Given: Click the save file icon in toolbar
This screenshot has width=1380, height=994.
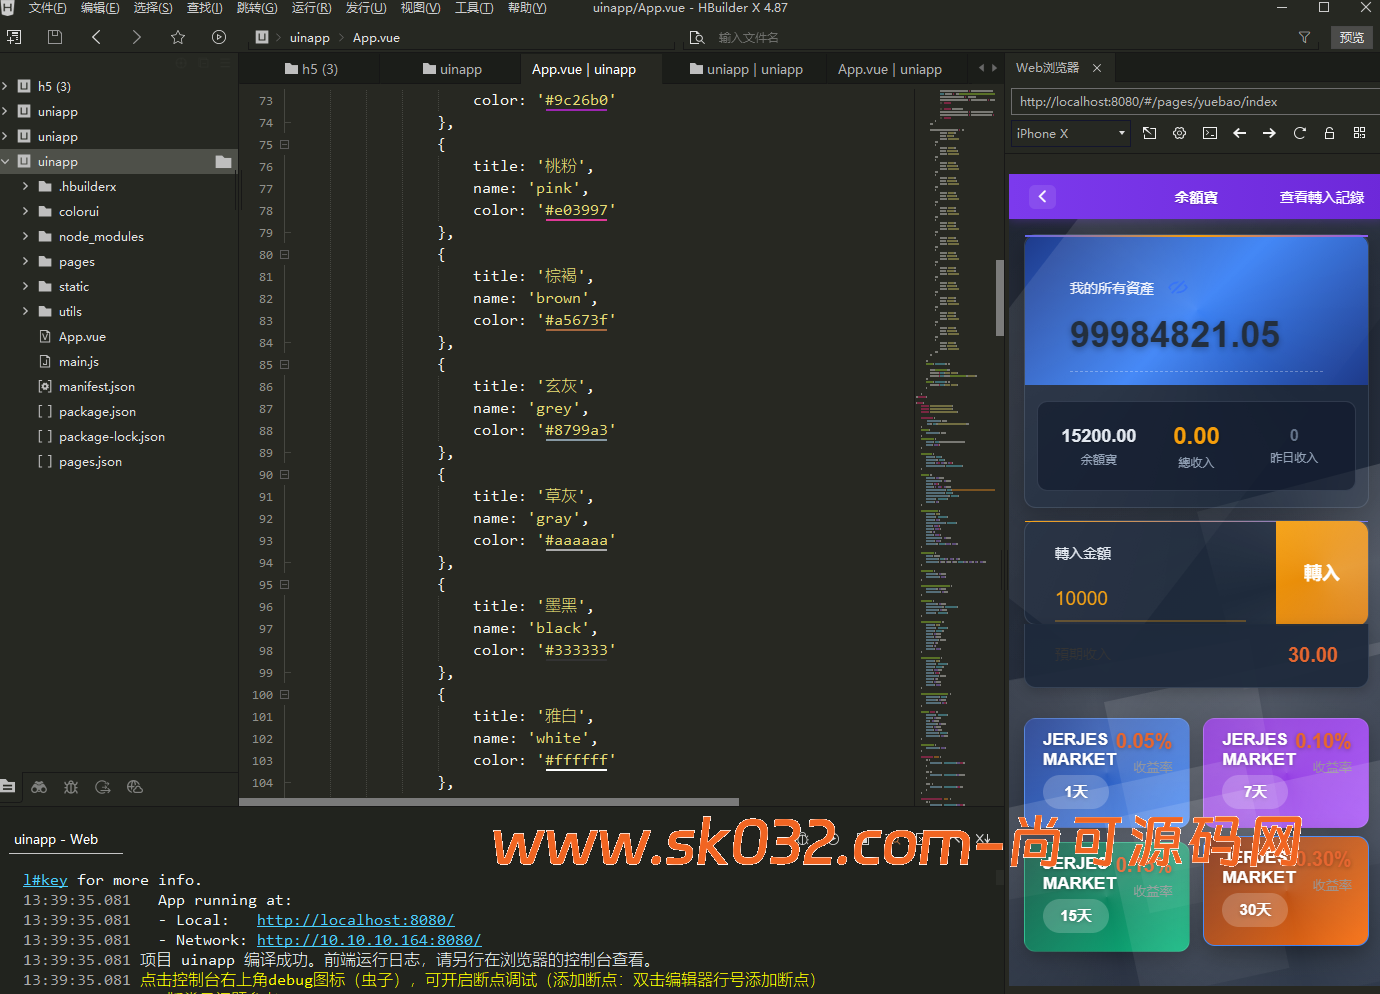Looking at the screenshot, I should (x=55, y=37).
